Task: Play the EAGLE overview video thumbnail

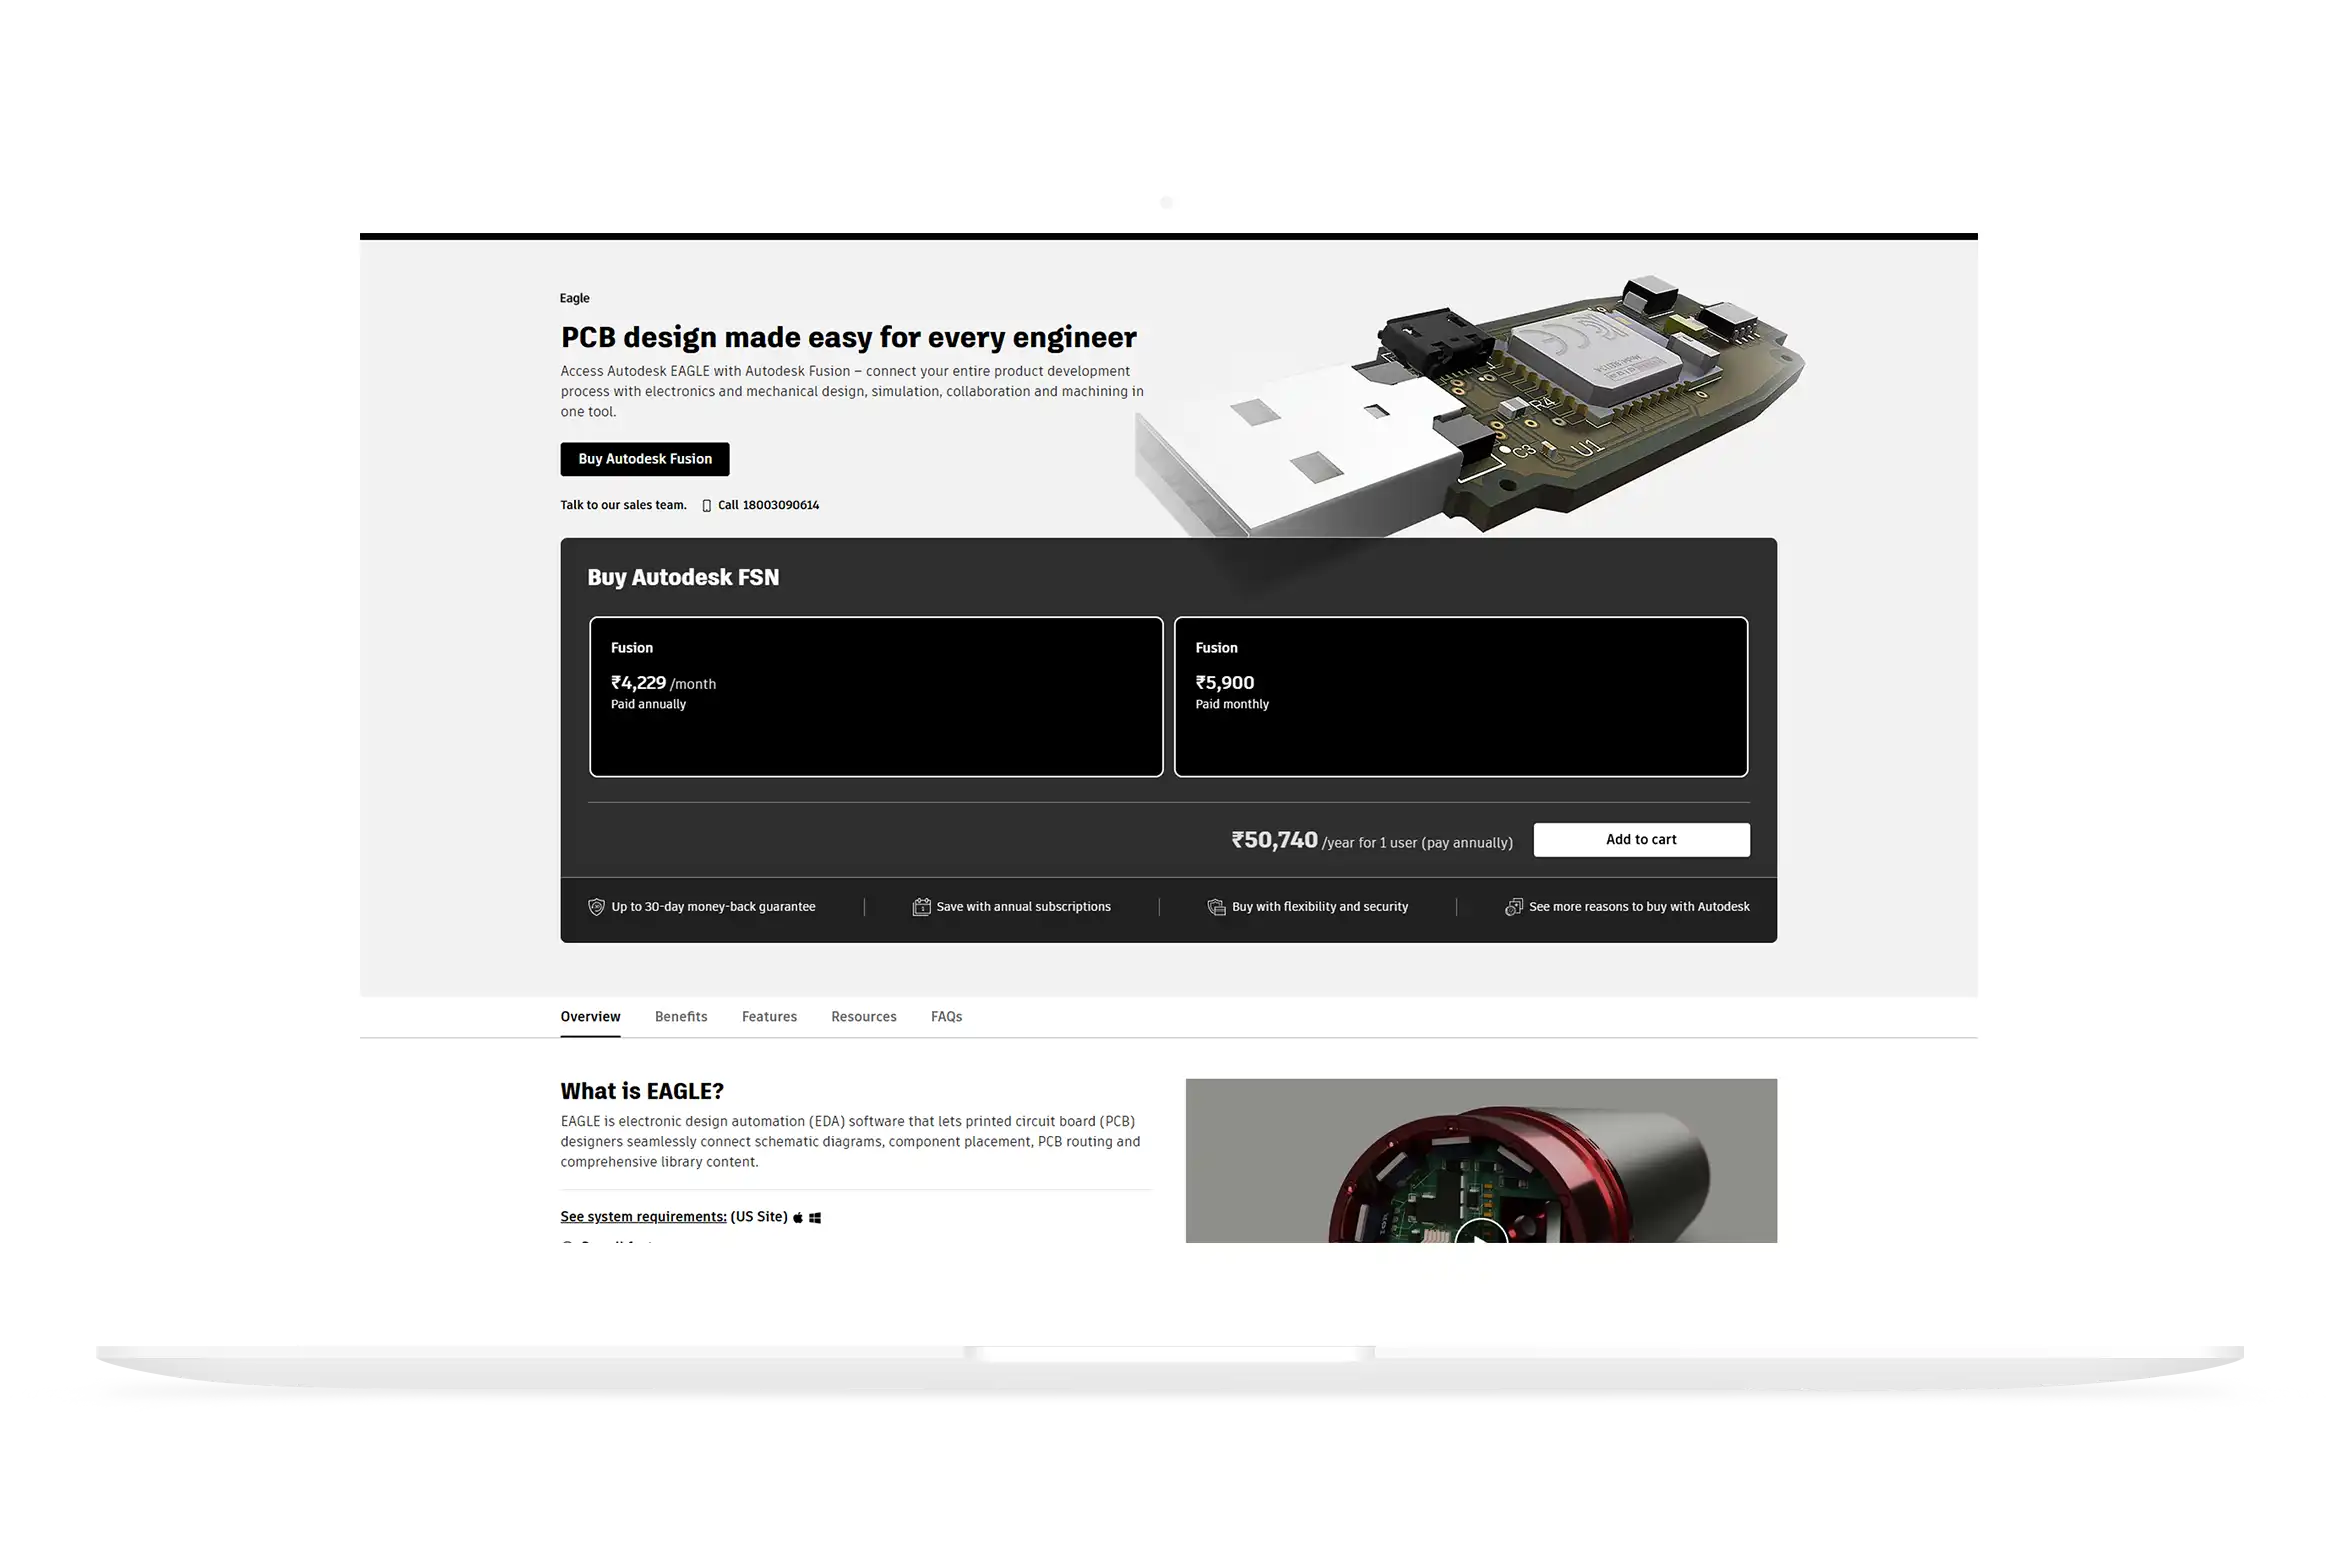Action: click(x=1481, y=1161)
